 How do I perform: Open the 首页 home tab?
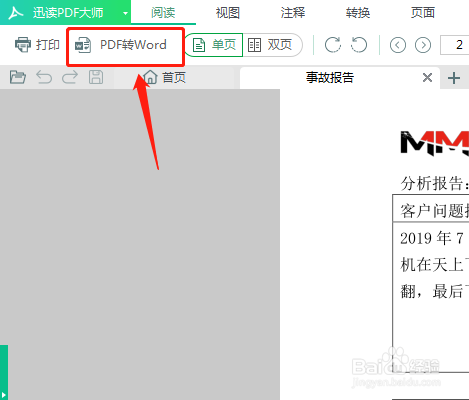[164, 77]
